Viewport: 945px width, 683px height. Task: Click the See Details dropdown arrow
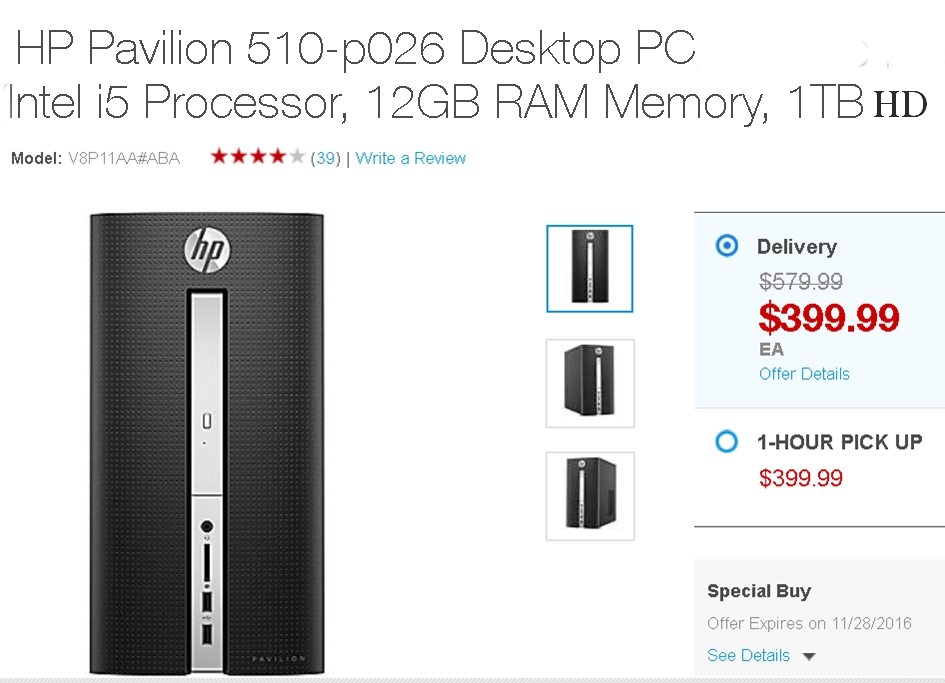point(809,656)
